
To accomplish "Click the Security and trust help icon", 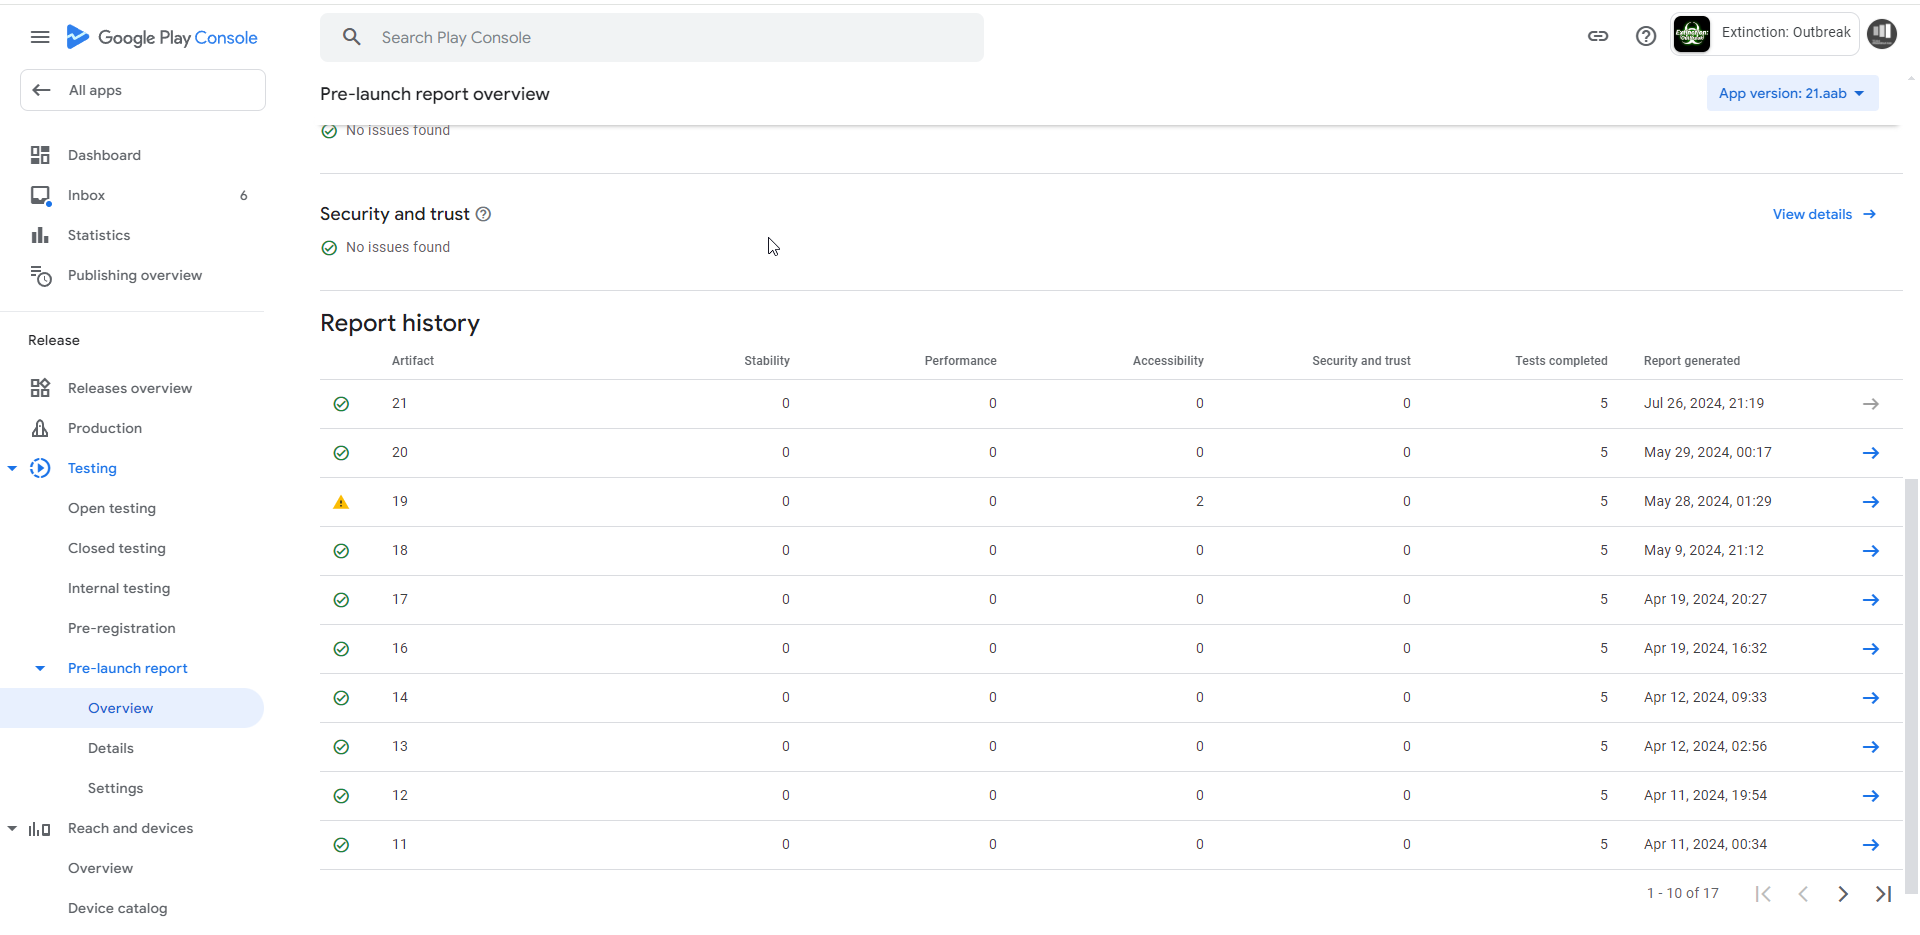I will click(x=483, y=214).
